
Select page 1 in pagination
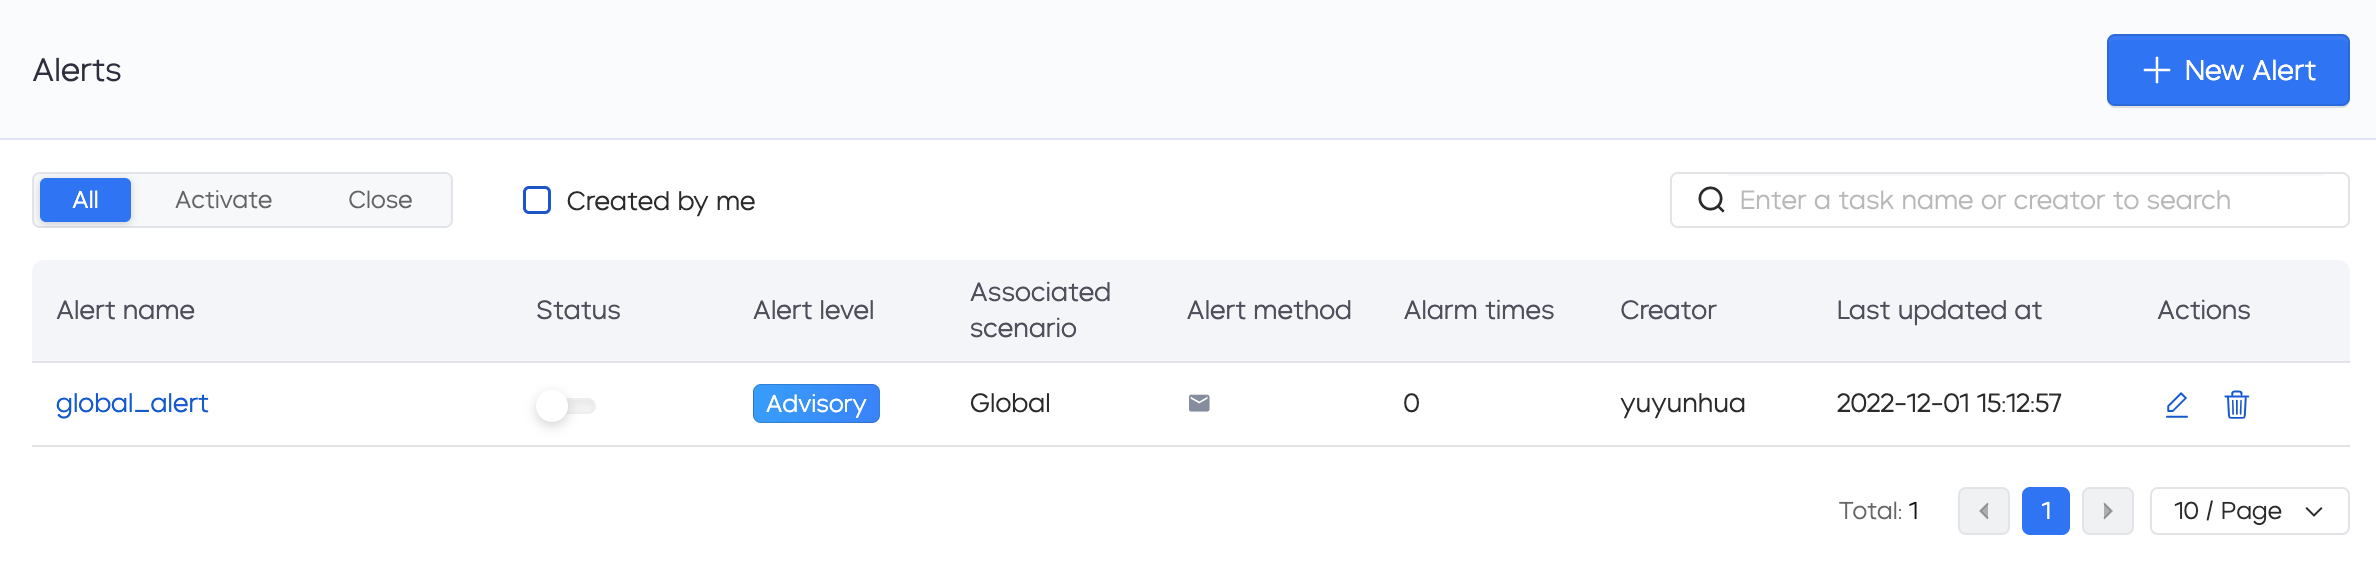2046,511
